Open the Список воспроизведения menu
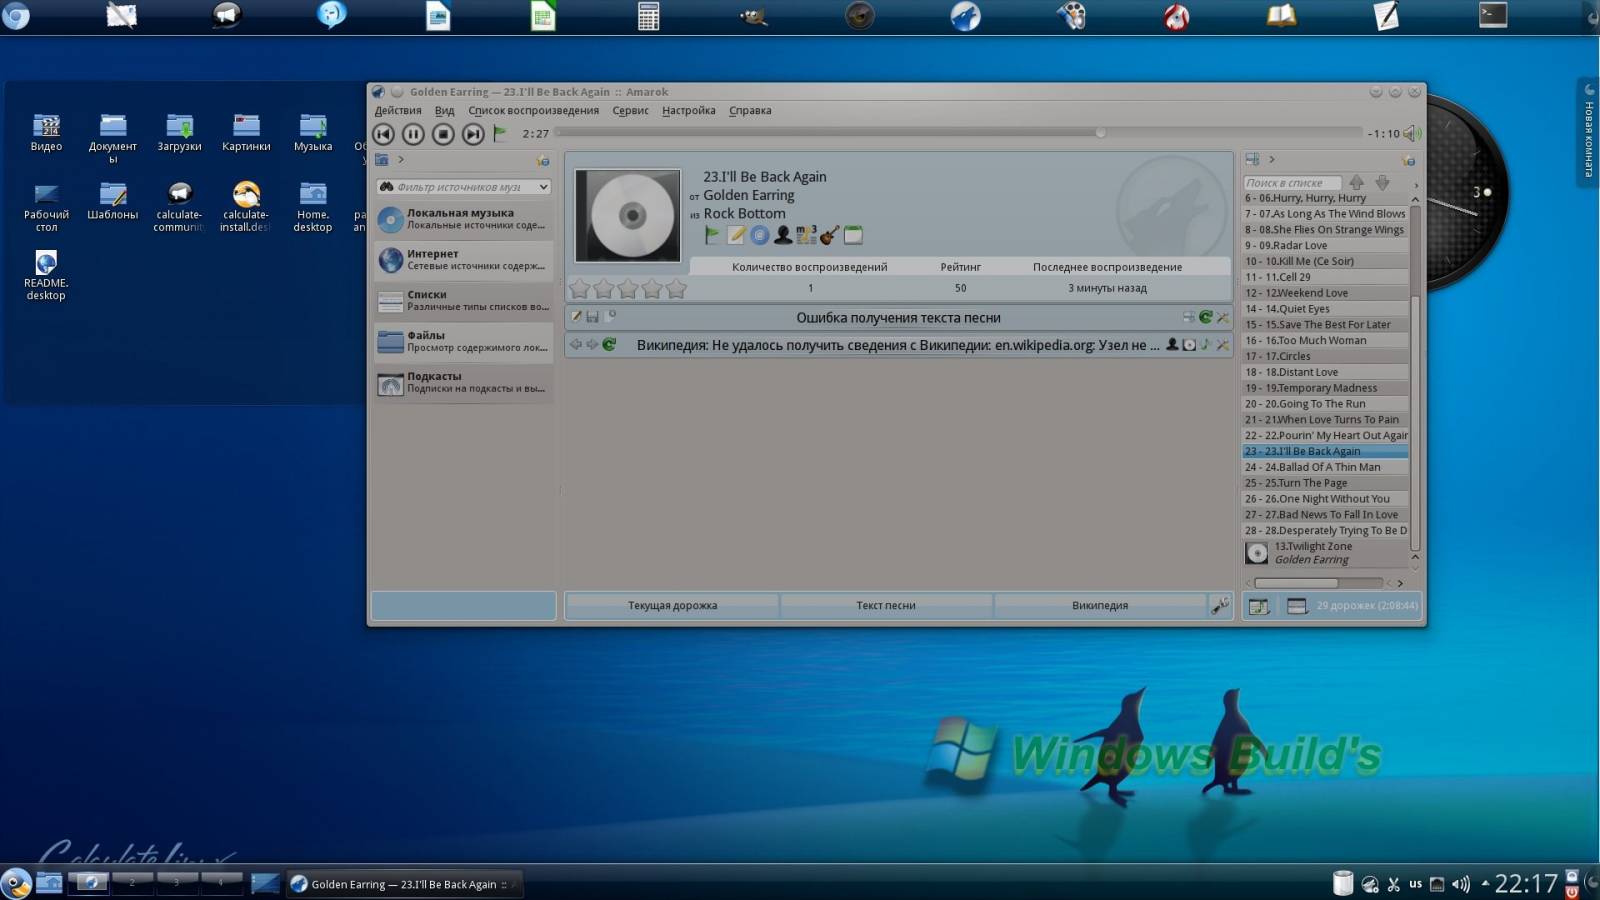The width and height of the screenshot is (1600, 900). 533,111
